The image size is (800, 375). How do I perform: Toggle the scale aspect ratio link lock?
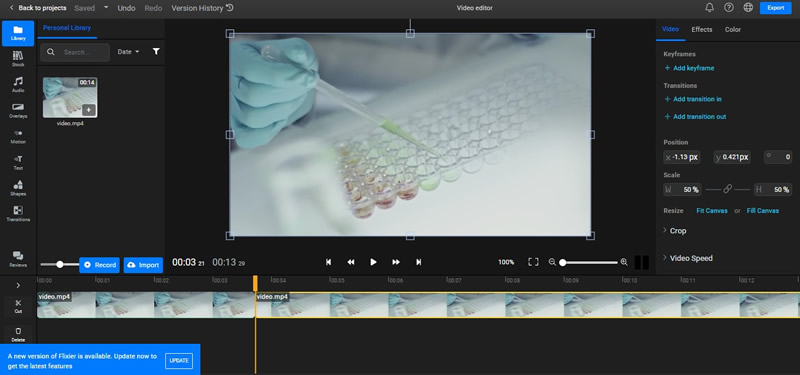pos(728,189)
